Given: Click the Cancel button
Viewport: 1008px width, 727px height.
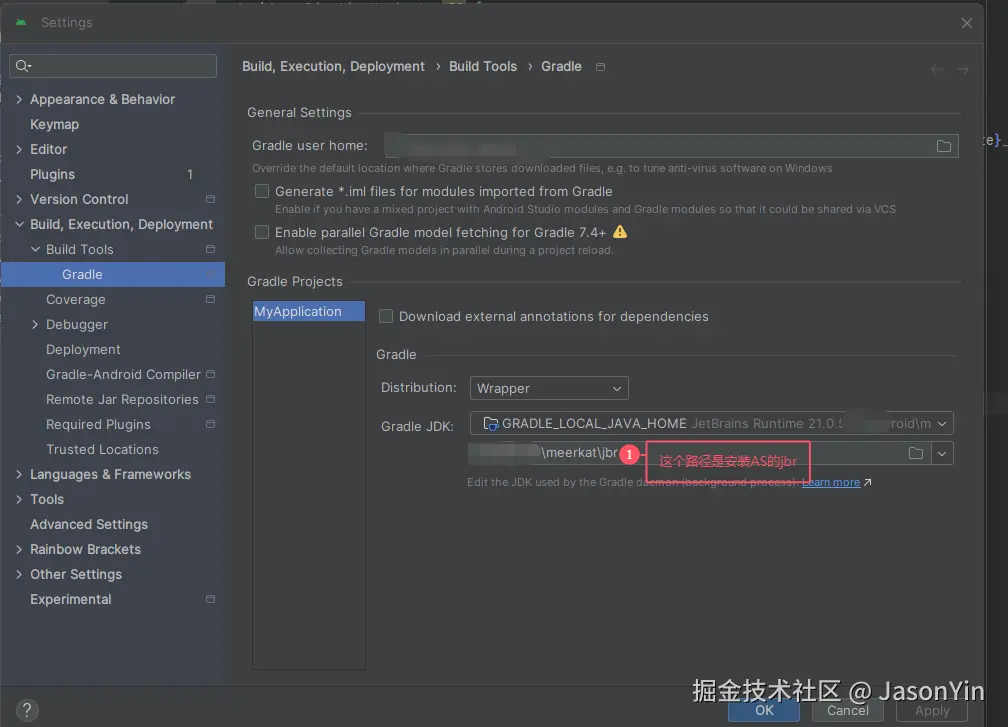Looking at the screenshot, I should tap(847, 710).
